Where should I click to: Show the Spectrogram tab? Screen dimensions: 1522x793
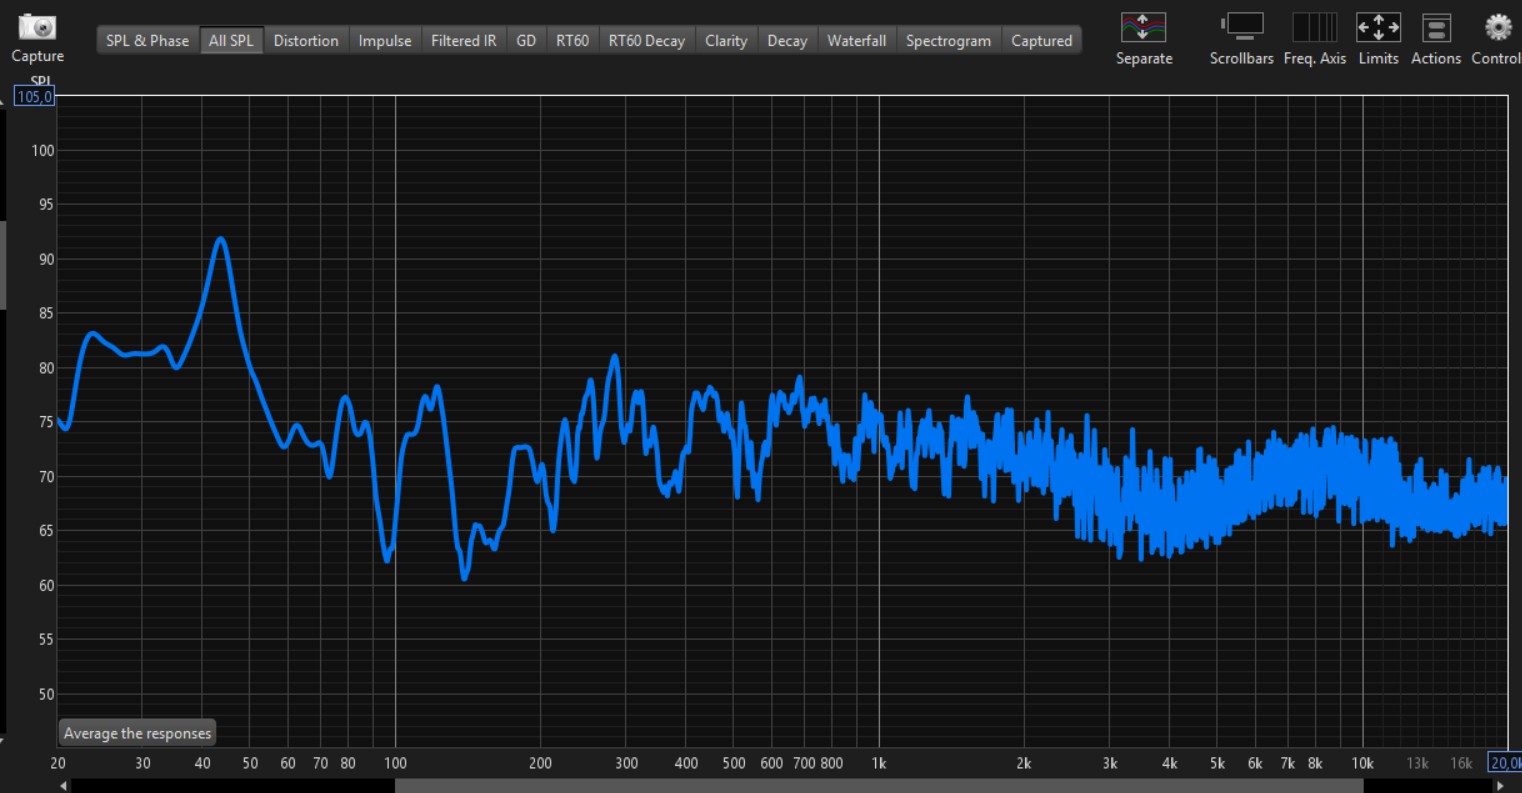tap(947, 41)
